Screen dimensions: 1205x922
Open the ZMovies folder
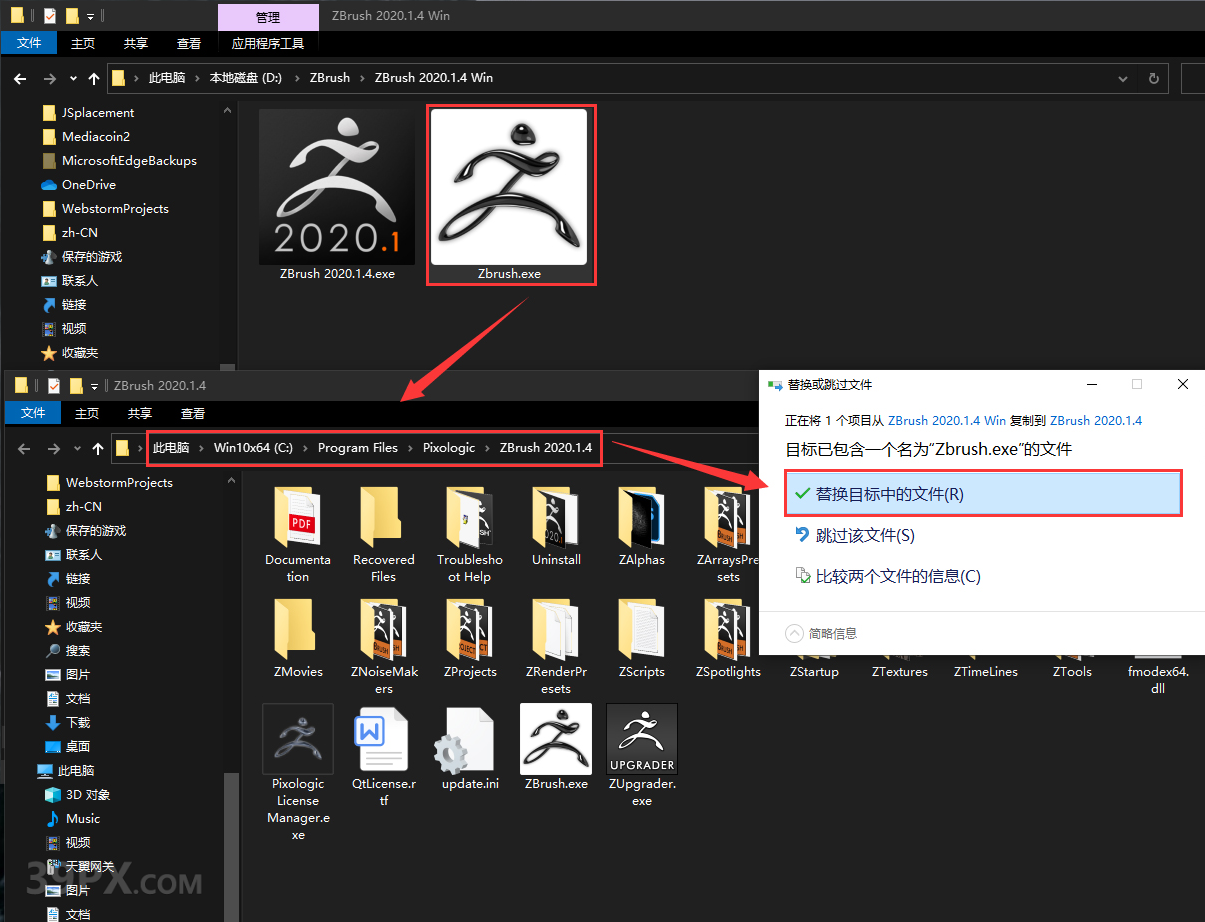(297, 640)
